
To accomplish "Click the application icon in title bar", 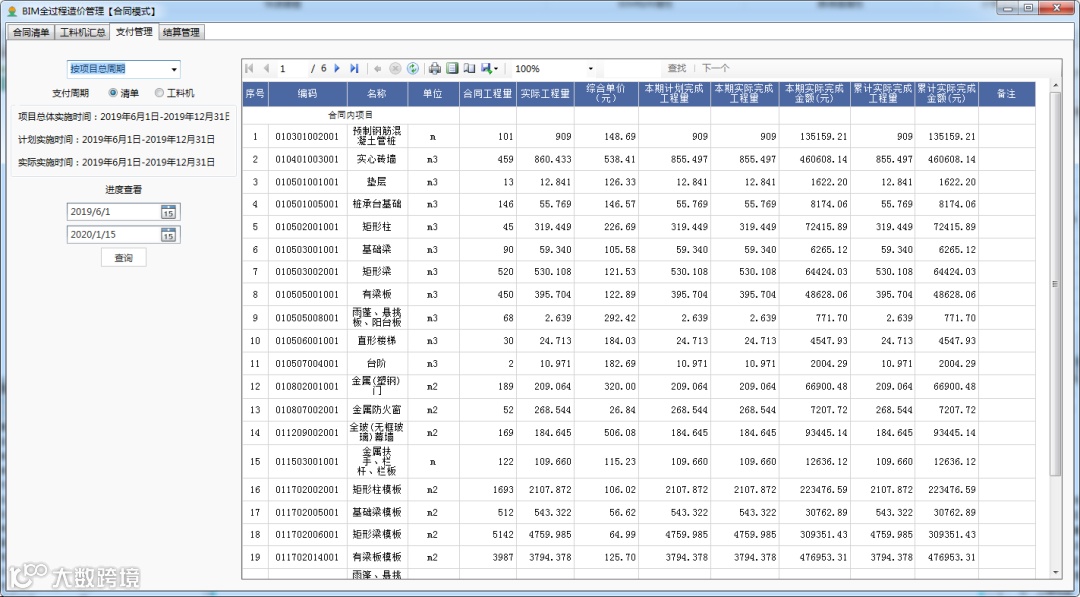I will [x=12, y=11].
